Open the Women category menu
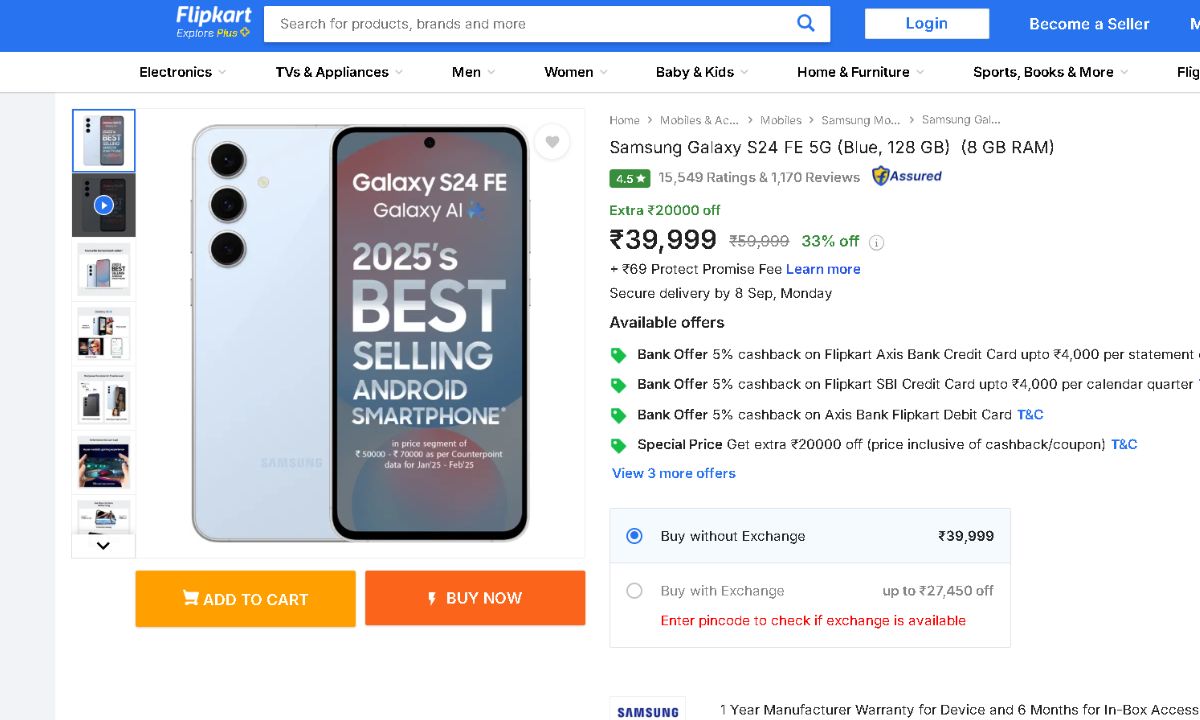The image size is (1200, 720). (x=575, y=72)
